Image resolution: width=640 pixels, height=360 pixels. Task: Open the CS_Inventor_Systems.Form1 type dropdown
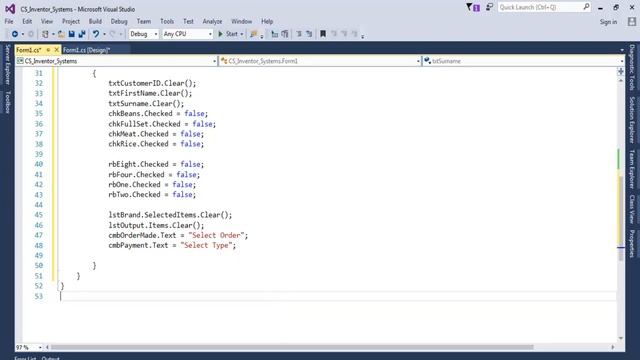(x=320, y=61)
